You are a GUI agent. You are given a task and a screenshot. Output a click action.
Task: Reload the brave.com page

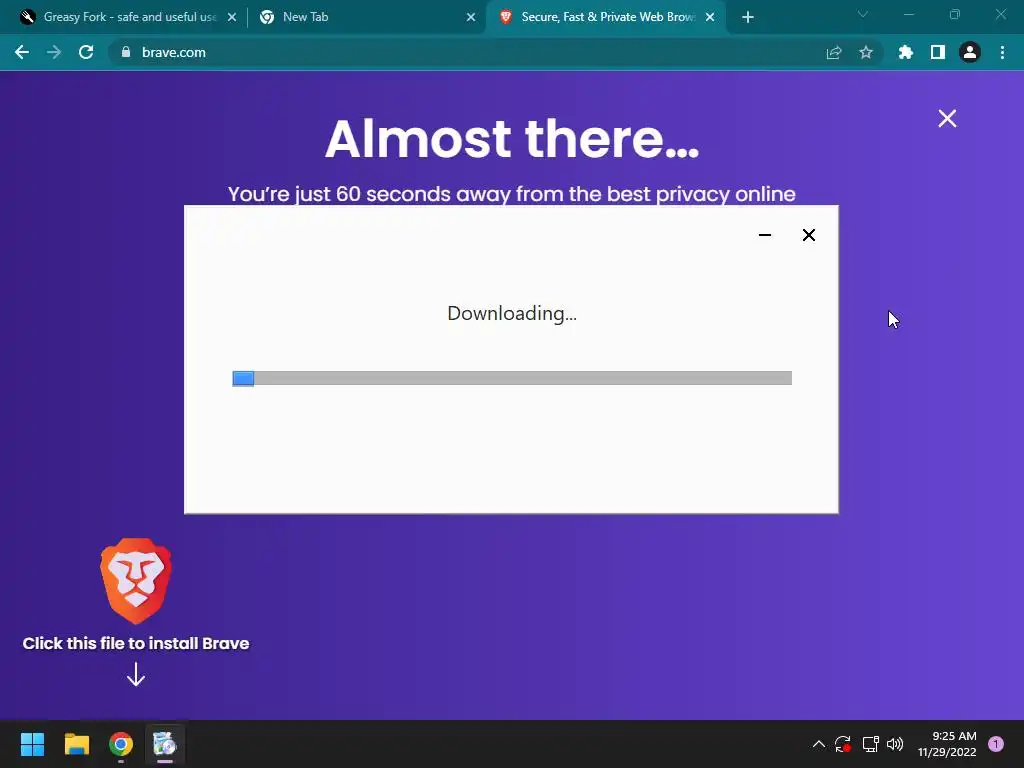click(x=86, y=52)
